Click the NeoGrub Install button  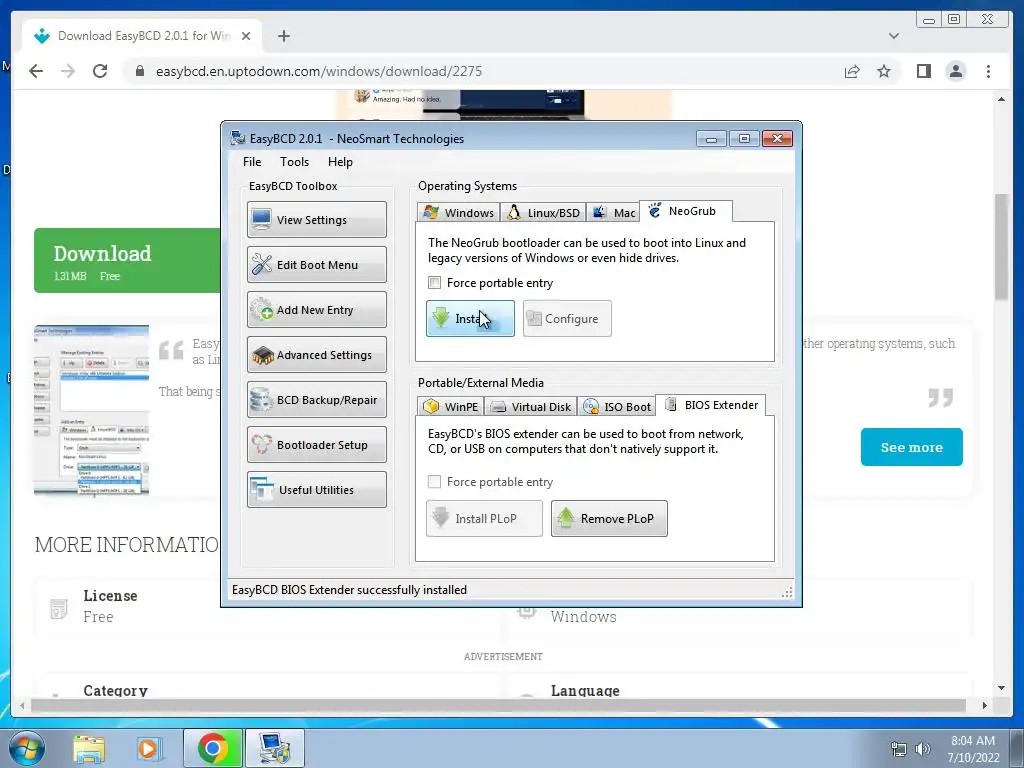pyautogui.click(x=470, y=319)
